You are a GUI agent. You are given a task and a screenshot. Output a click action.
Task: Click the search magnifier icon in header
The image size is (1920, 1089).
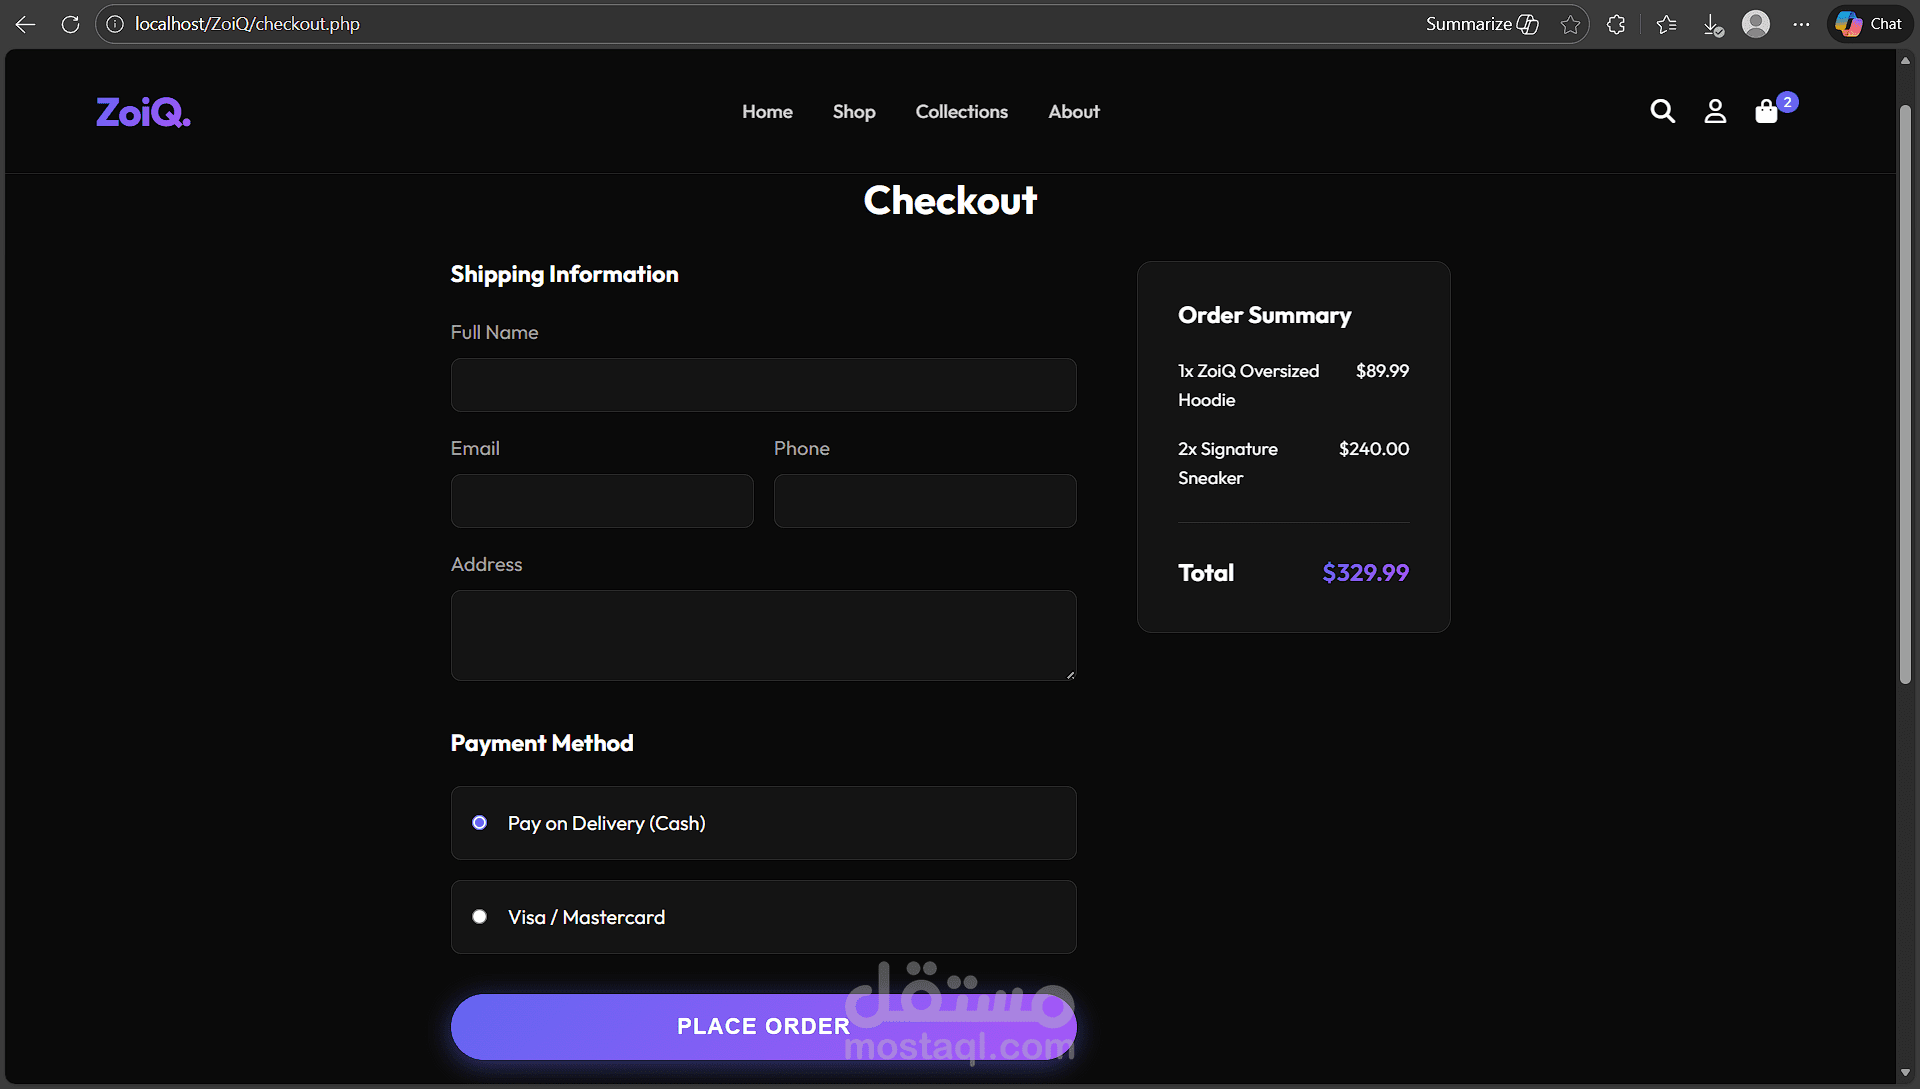point(1662,111)
